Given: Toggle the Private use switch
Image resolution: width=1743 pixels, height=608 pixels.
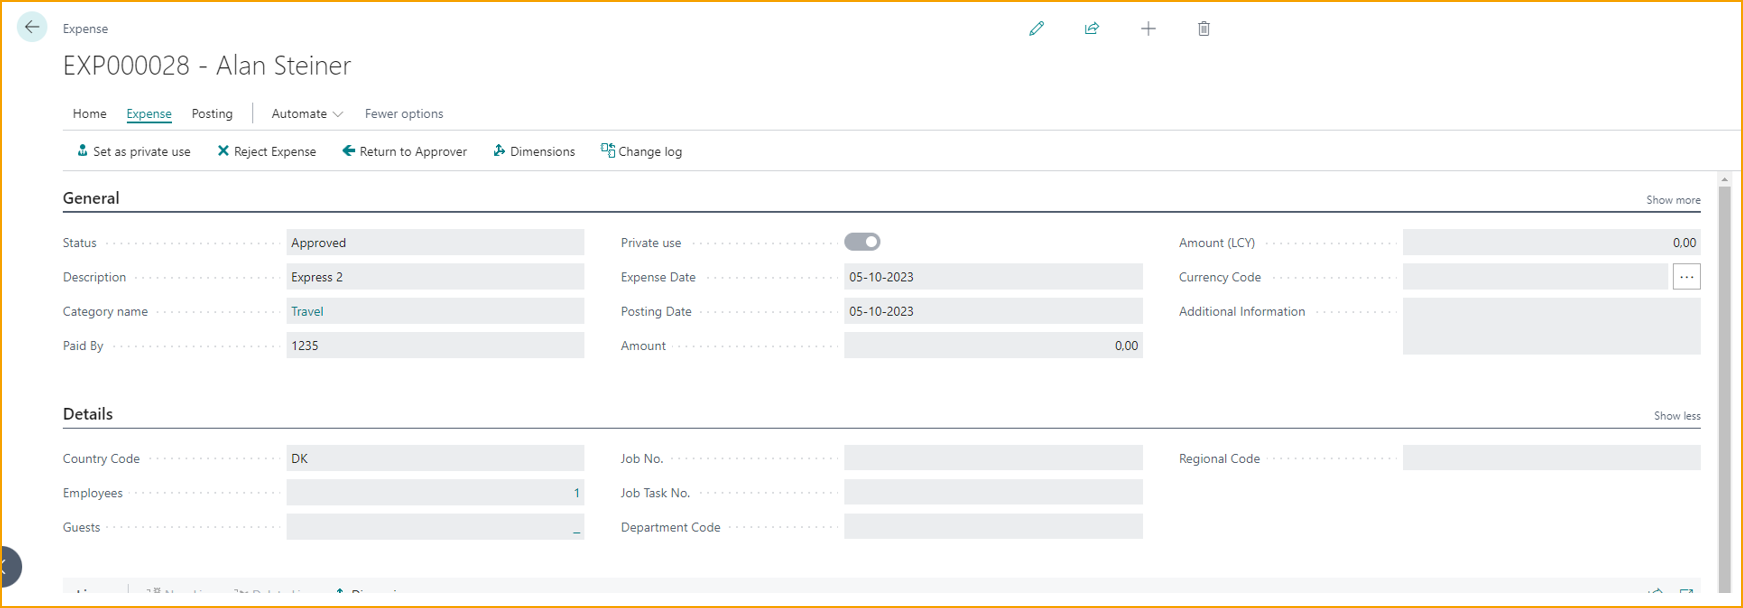Looking at the screenshot, I should pos(862,242).
